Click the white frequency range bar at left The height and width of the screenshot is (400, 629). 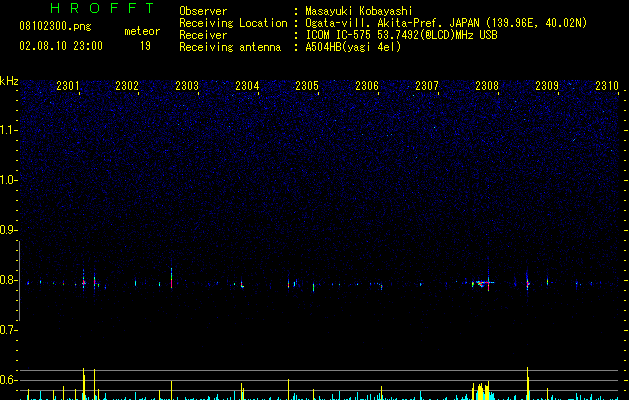tap(19, 280)
